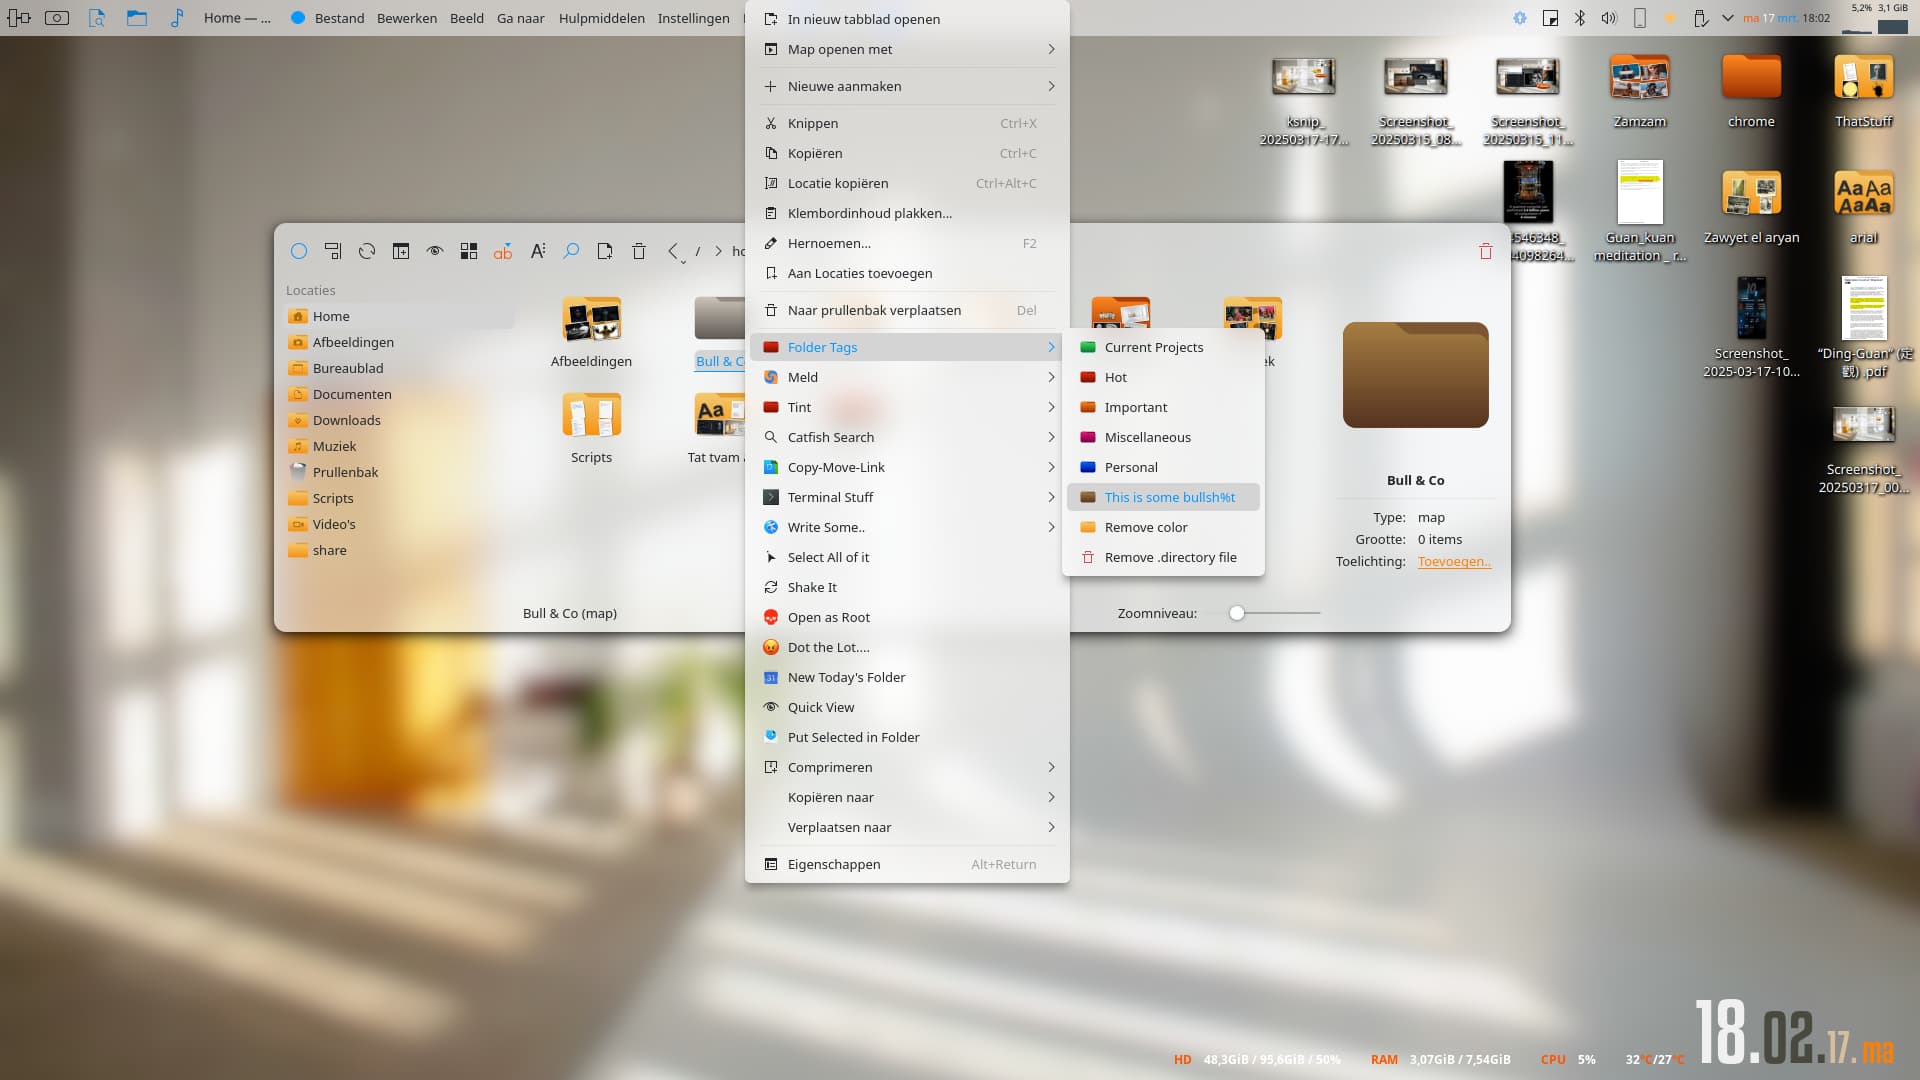This screenshot has height=1080, width=1920.
Task: Expand the Terminal Stuff submenu
Action: pyautogui.click(x=907, y=497)
